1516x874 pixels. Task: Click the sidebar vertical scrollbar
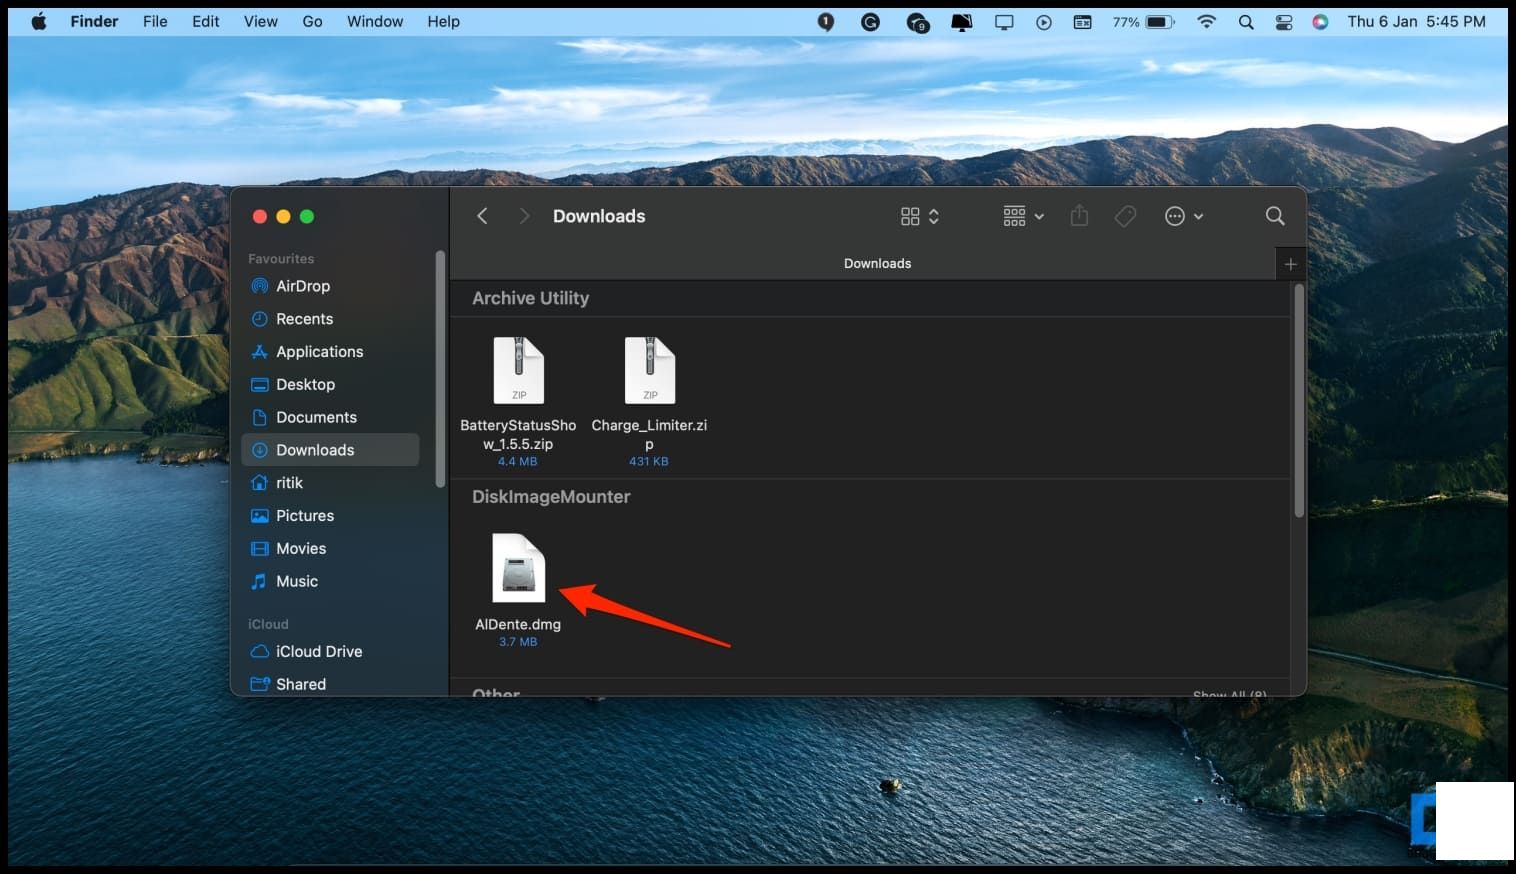point(440,370)
